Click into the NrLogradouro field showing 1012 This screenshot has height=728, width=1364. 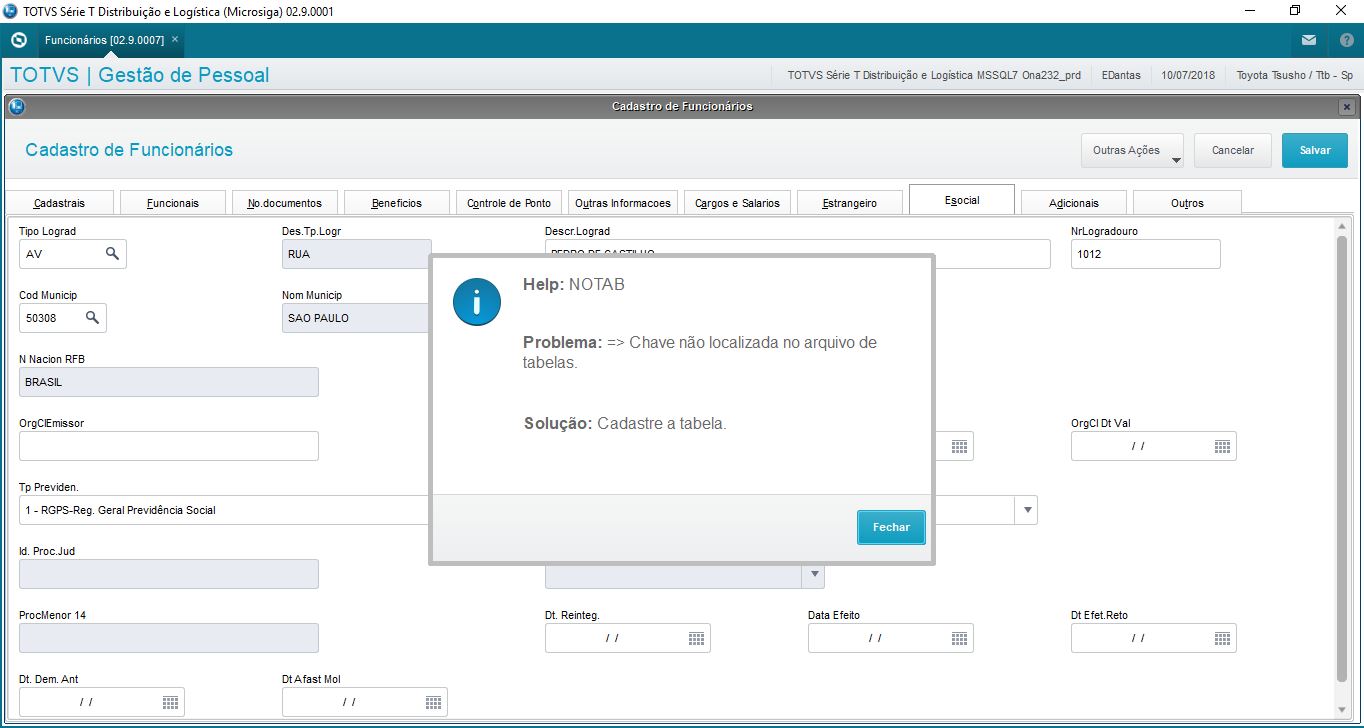pos(1146,254)
